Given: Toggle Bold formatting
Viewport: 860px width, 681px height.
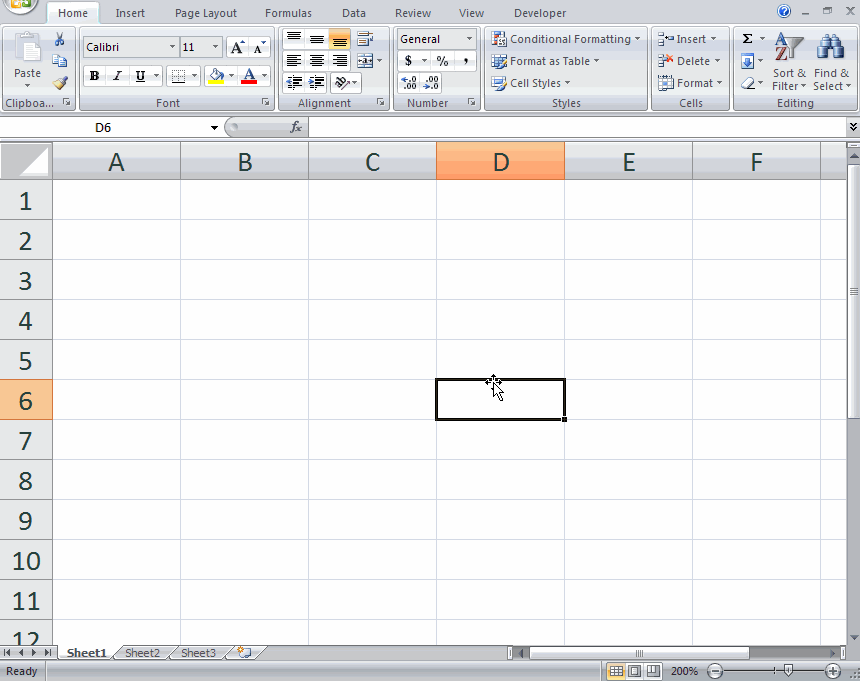Looking at the screenshot, I should click(95, 76).
